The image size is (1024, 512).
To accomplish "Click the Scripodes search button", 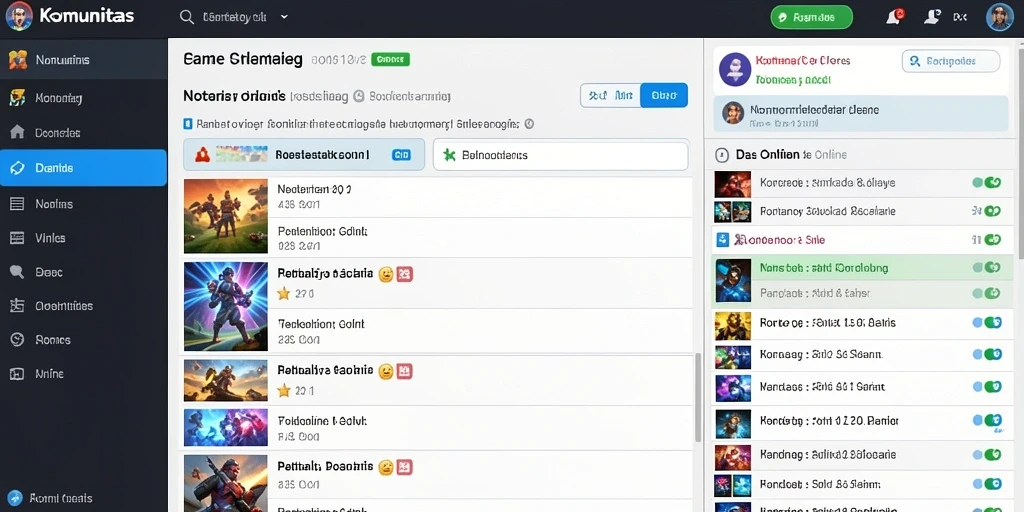I will (x=951, y=61).
